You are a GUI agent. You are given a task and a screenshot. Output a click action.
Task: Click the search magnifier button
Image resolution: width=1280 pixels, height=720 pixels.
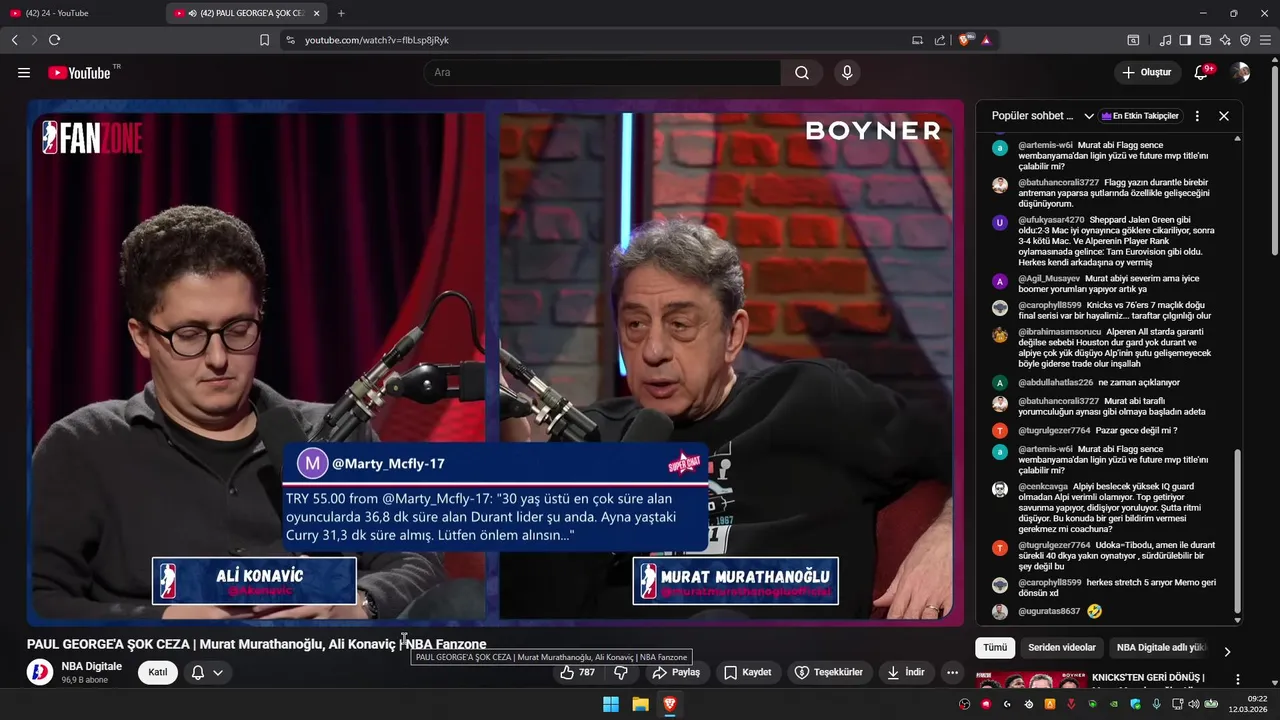coord(802,72)
